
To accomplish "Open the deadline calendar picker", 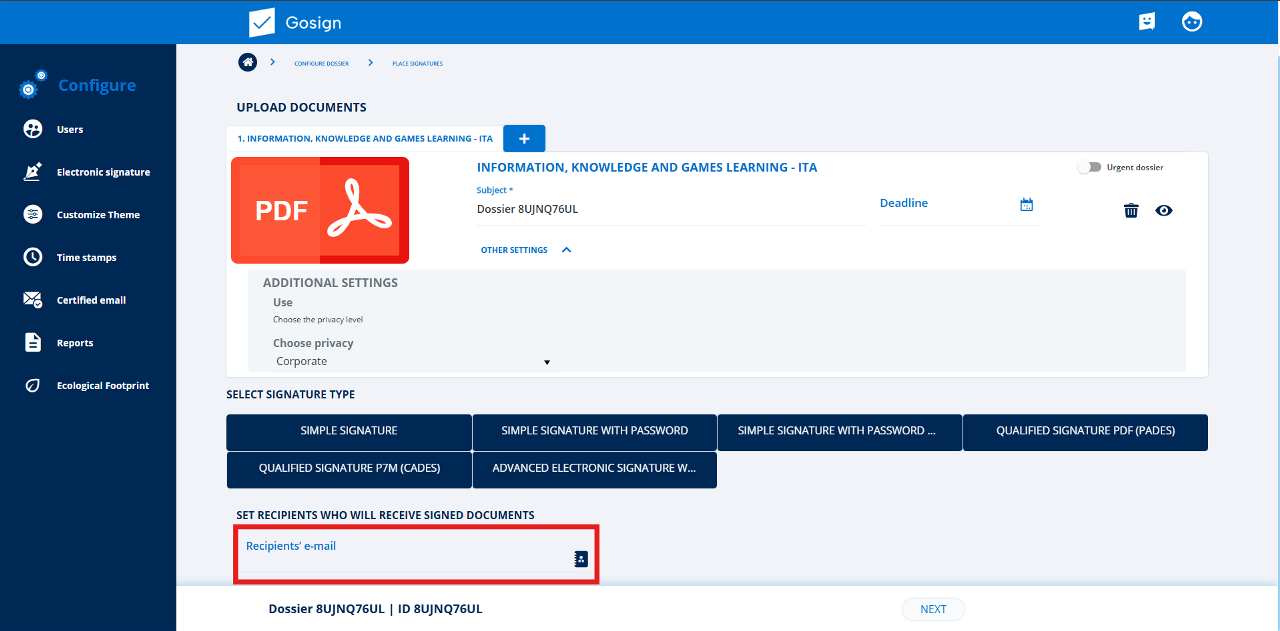I will tap(1026, 204).
